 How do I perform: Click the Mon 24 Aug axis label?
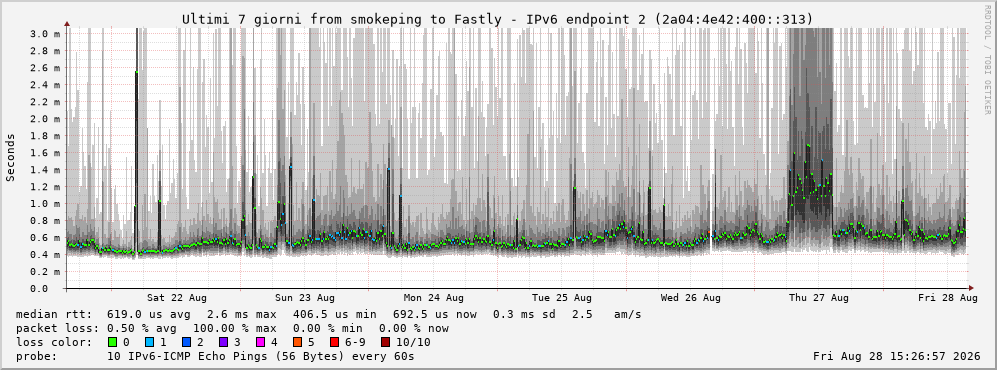click(x=434, y=298)
